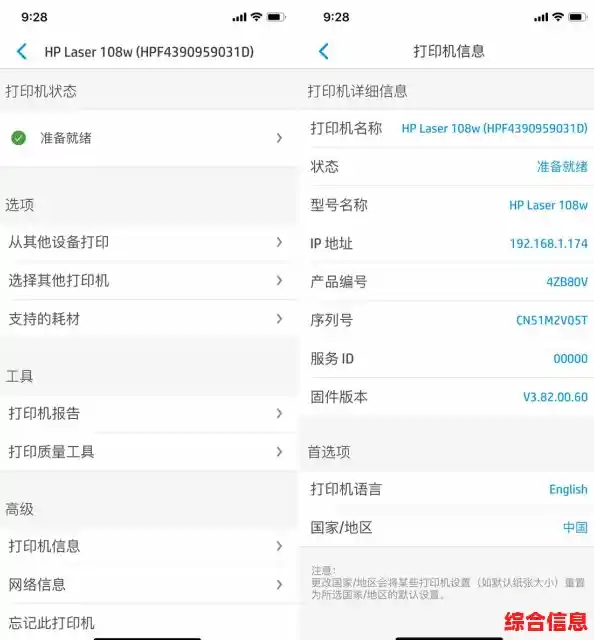Tap cellular signal icon in left status bar
Image resolution: width=594 pixels, height=640 pixels.
pyautogui.click(x=239, y=18)
